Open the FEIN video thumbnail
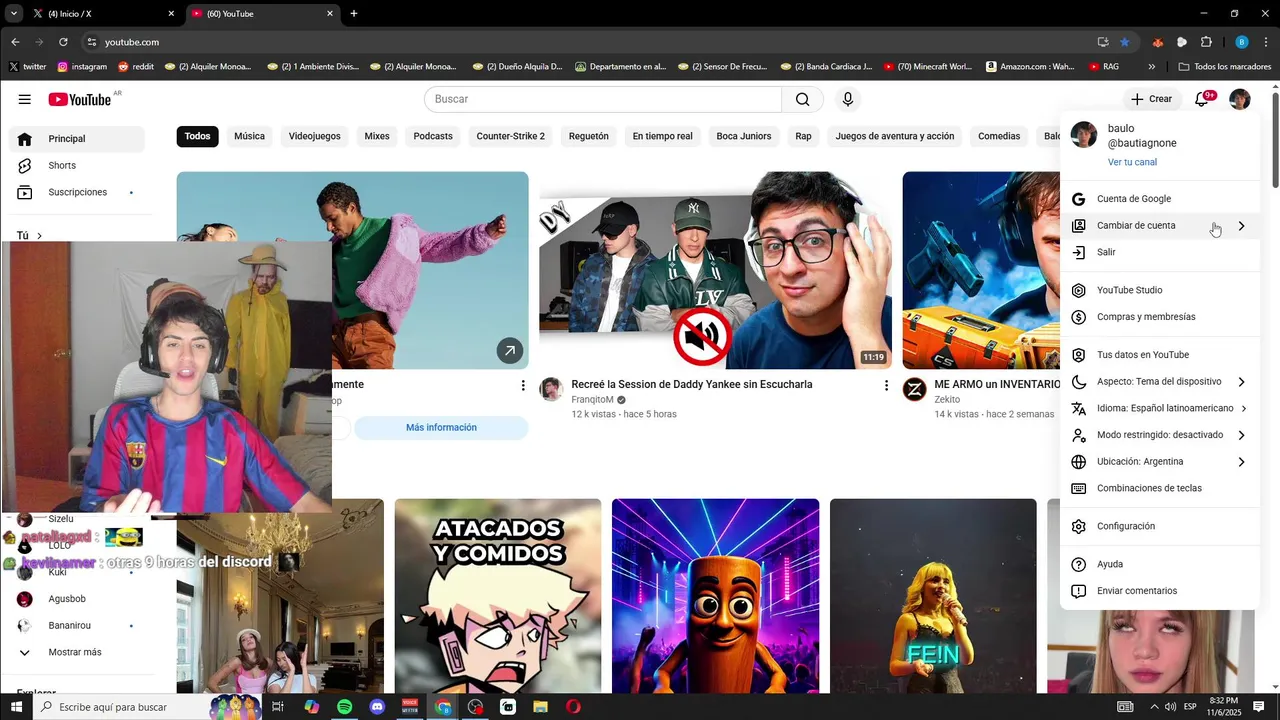Image resolution: width=1280 pixels, height=720 pixels. coord(933,596)
